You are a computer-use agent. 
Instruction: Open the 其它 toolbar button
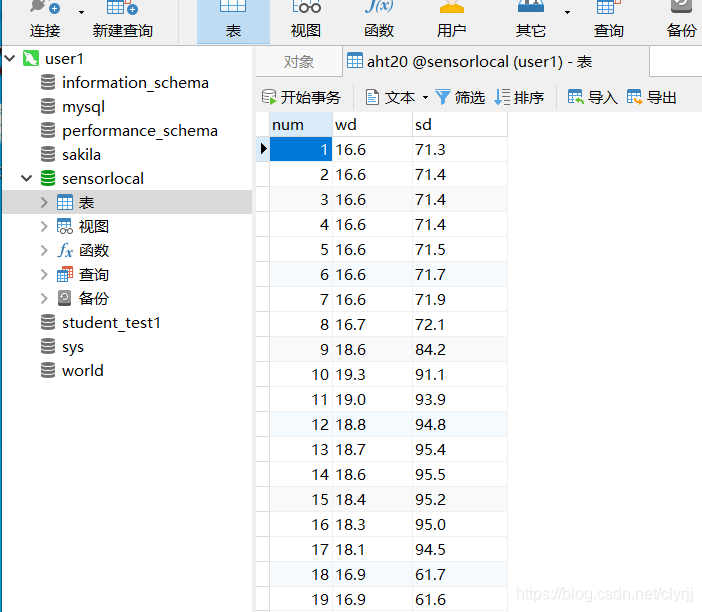point(531,20)
